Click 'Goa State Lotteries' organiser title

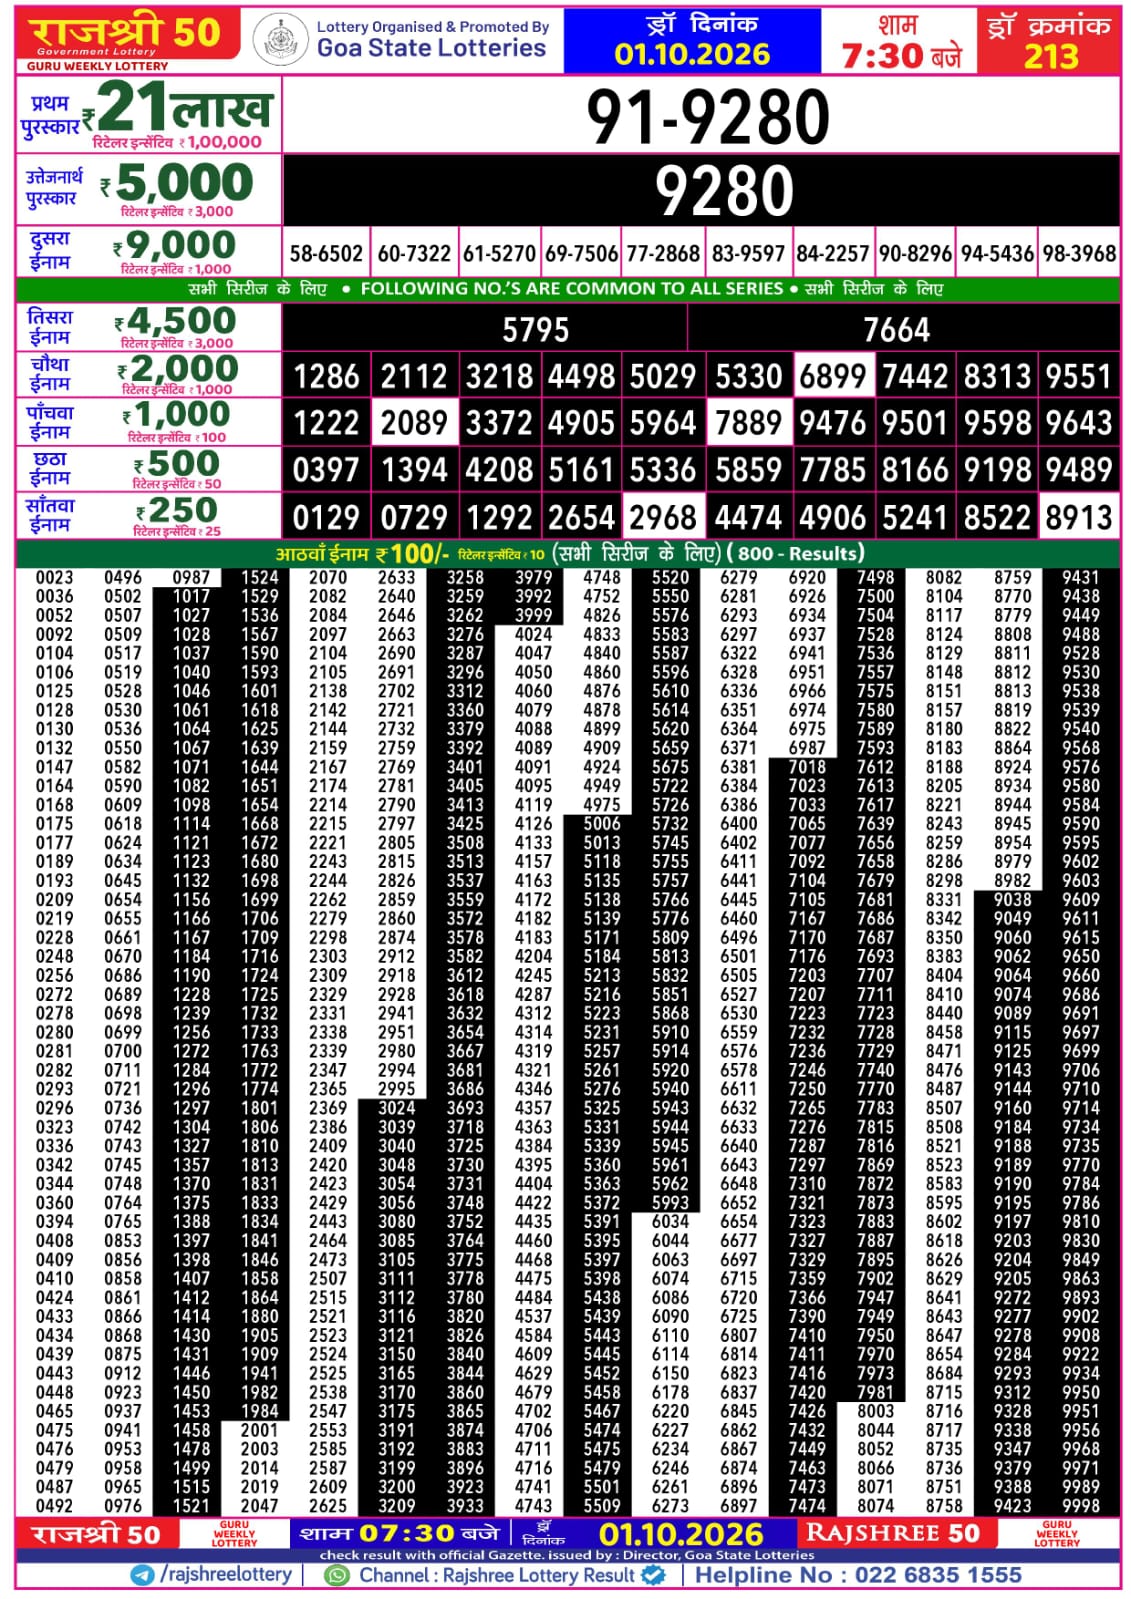click(x=431, y=48)
